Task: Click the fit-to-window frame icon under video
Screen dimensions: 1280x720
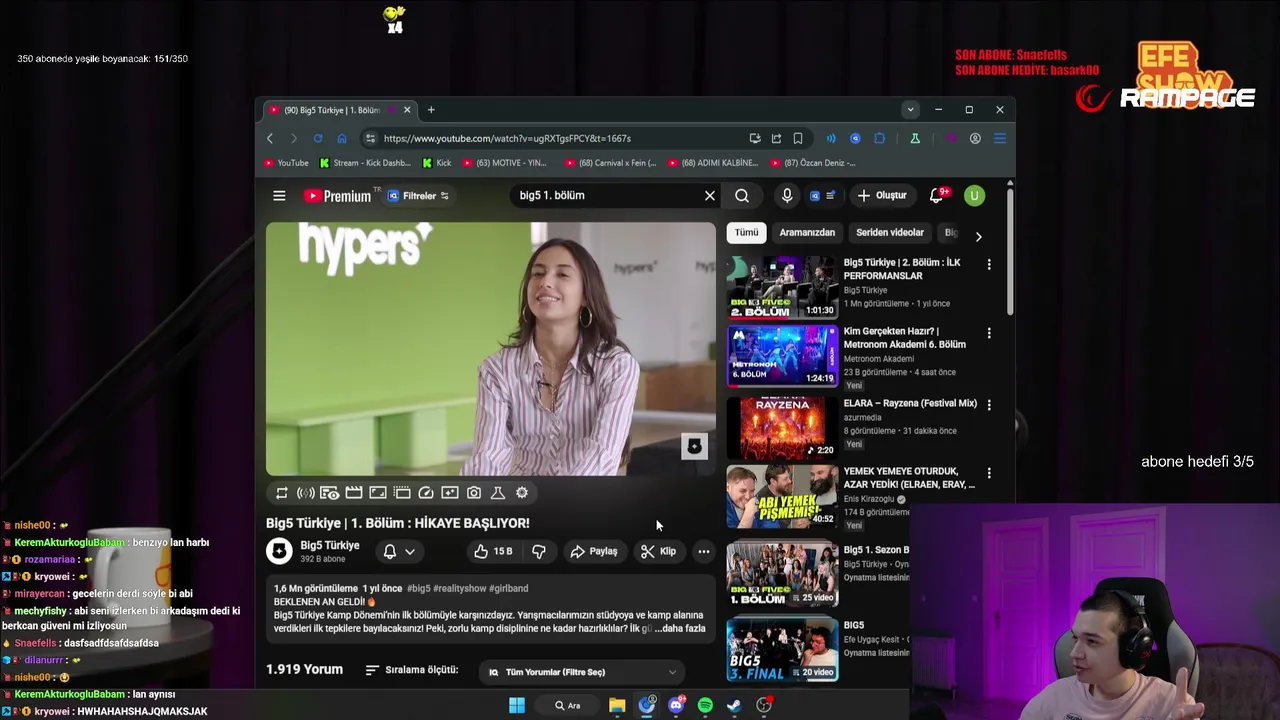Action: 378,493
